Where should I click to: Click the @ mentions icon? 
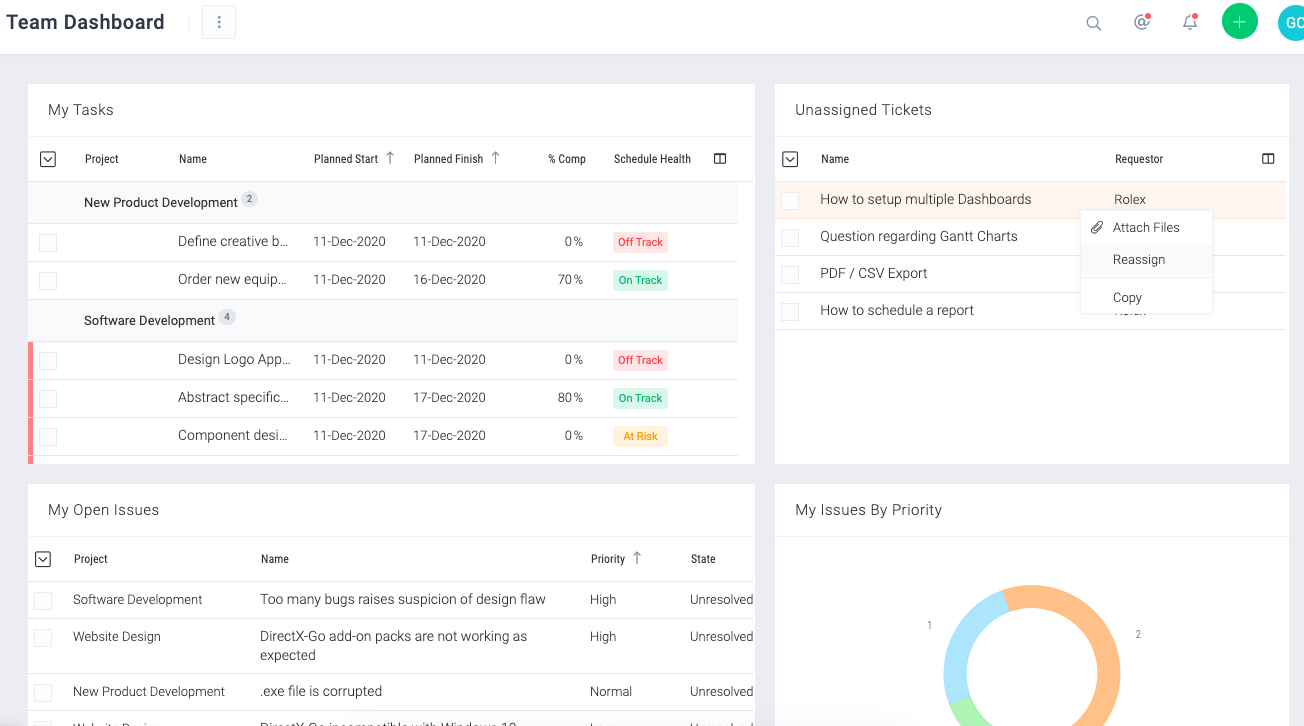(1141, 22)
